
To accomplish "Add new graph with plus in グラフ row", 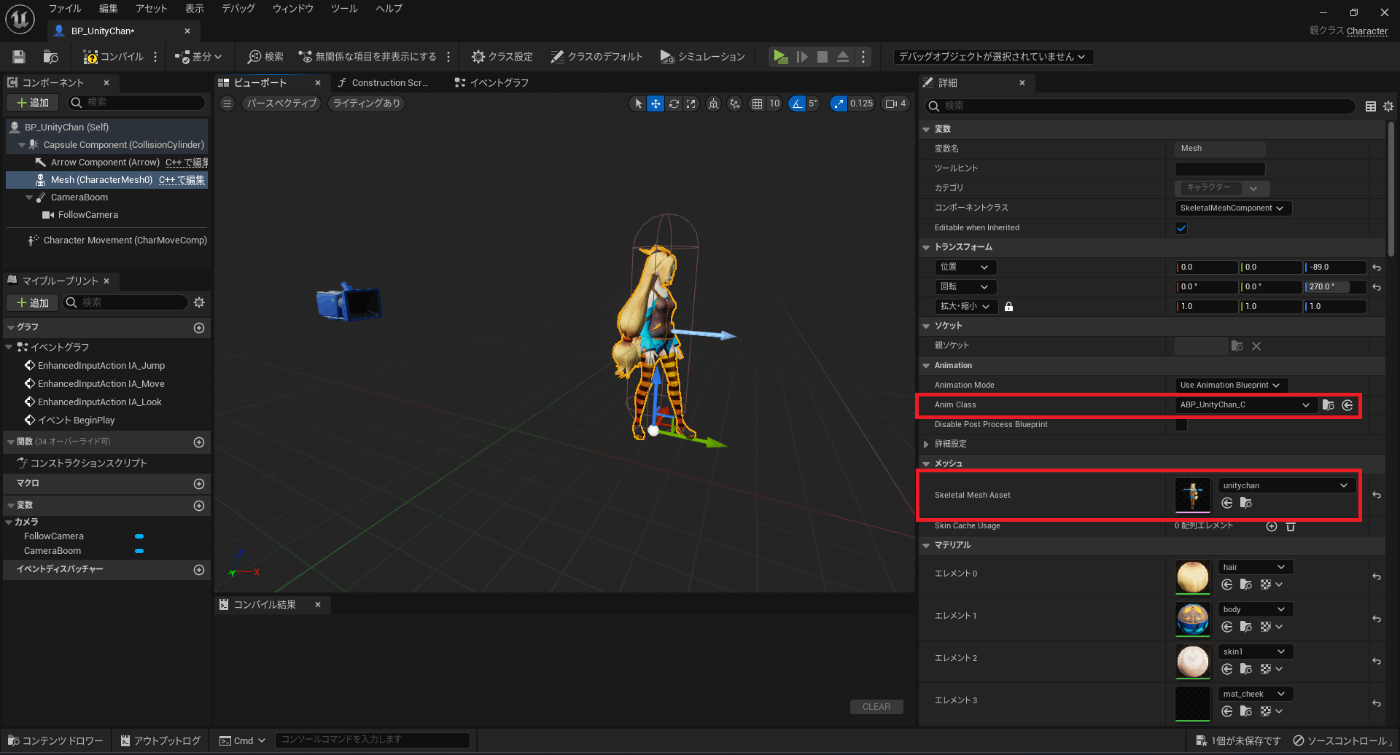I will (x=199, y=327).
